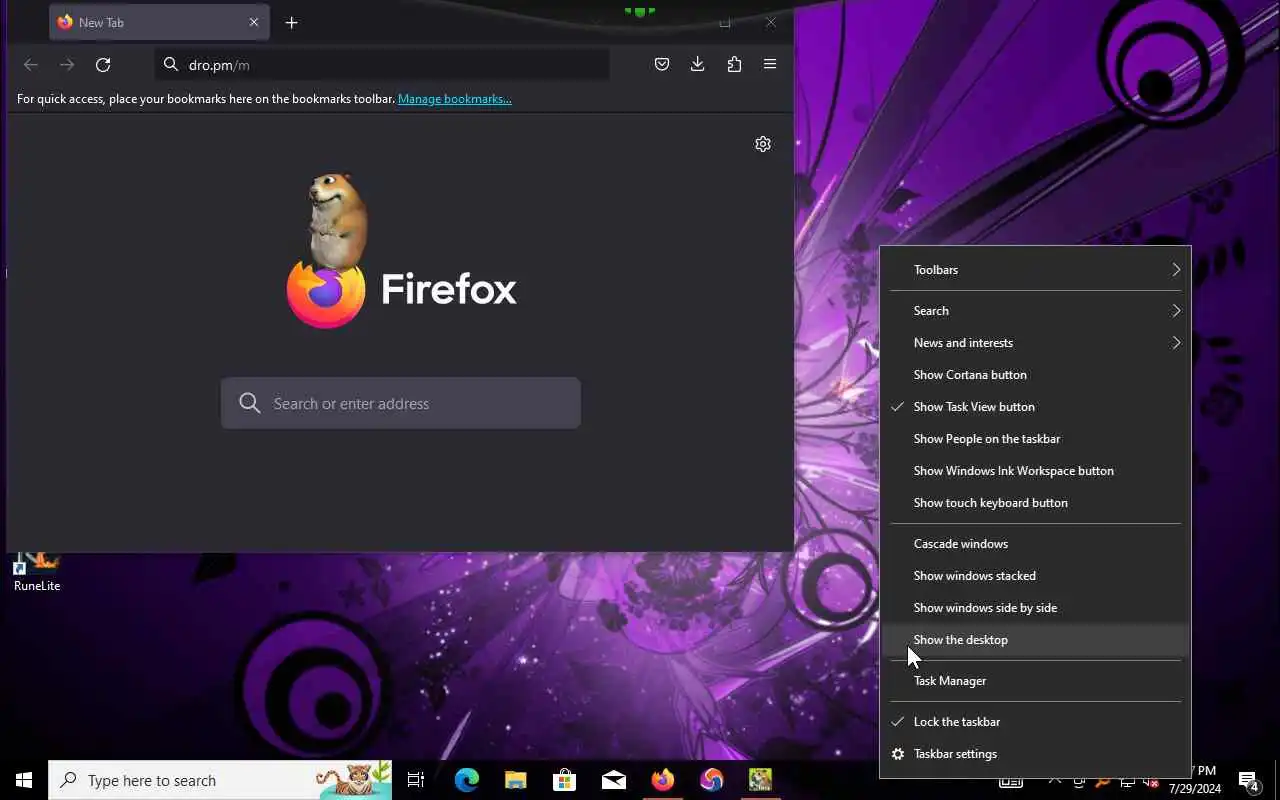
Task: Open the Firefox hamburger application menu
Action: pyautogui.click(x=770, y=64)
